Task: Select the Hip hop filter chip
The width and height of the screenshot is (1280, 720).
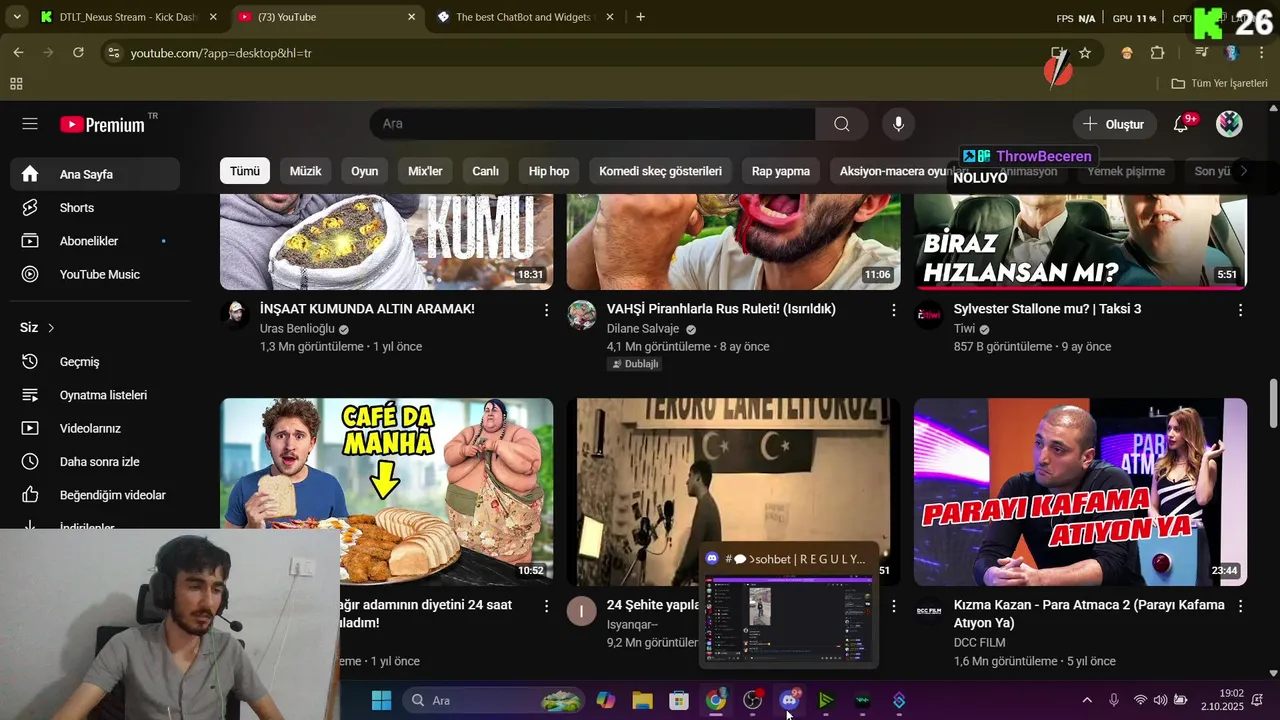Action: click(x=549, y=171)
